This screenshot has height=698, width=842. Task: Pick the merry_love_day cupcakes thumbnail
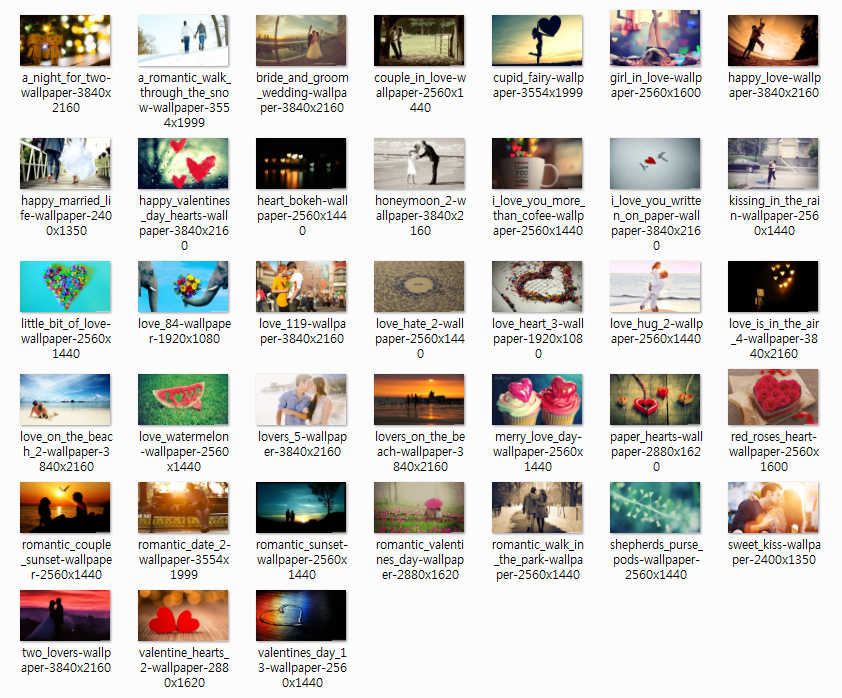(537, 399)
